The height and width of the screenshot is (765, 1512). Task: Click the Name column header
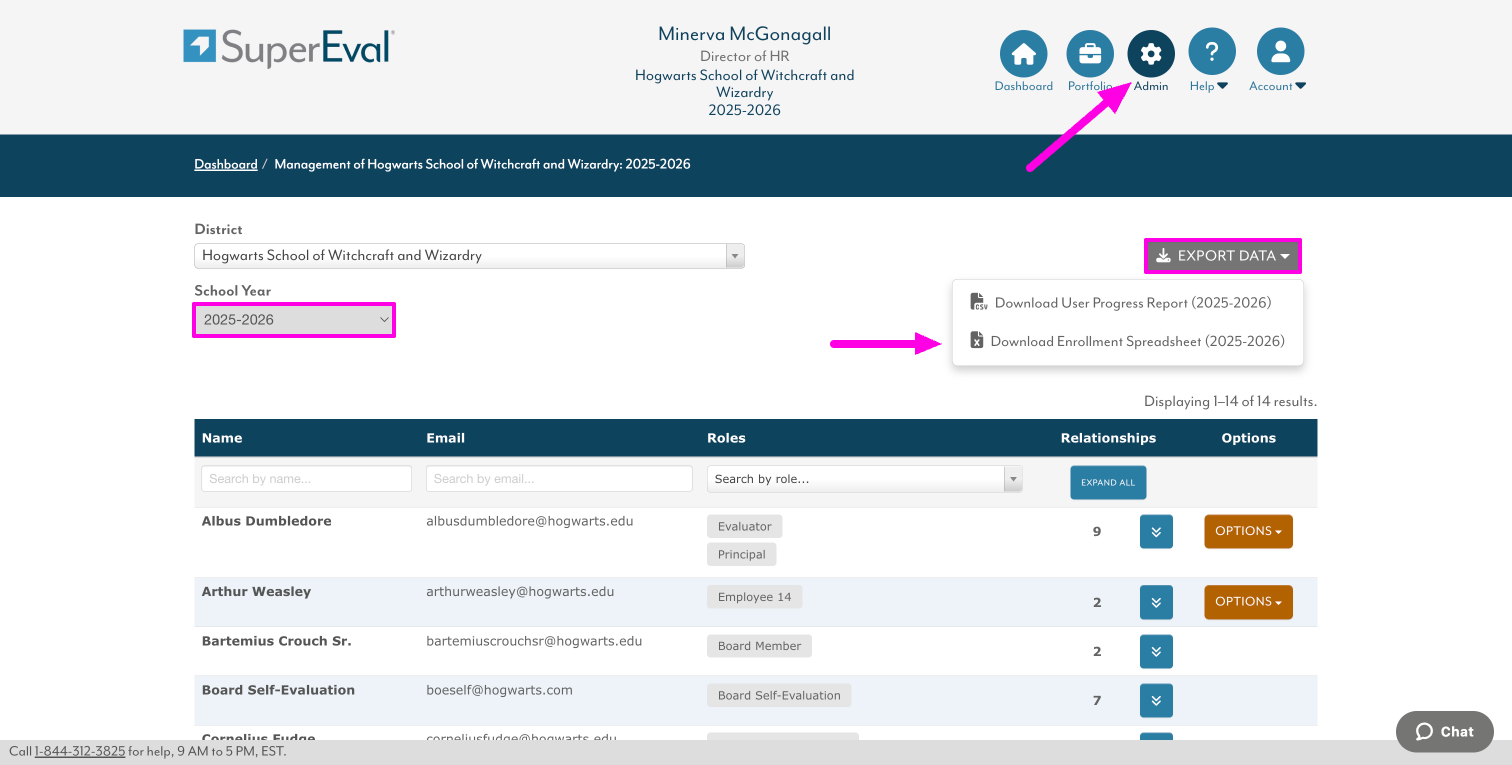coord(222,438)
